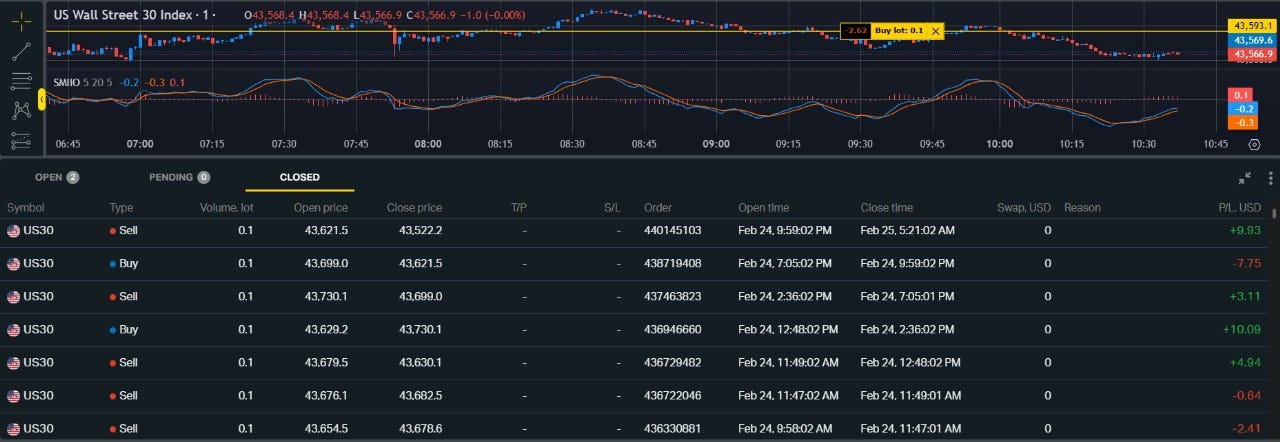Click the blue -0.2 SMIIO axis label

1244,108
